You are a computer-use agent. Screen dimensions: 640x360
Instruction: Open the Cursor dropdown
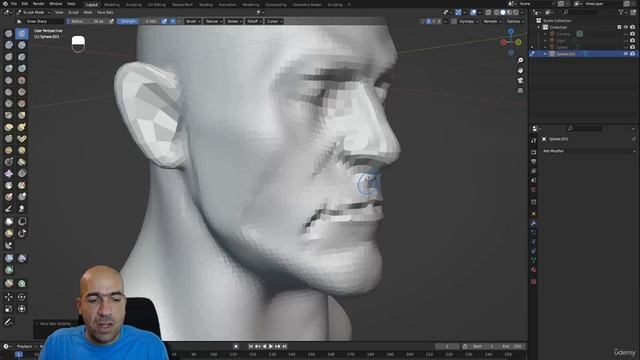click(274, 21)
